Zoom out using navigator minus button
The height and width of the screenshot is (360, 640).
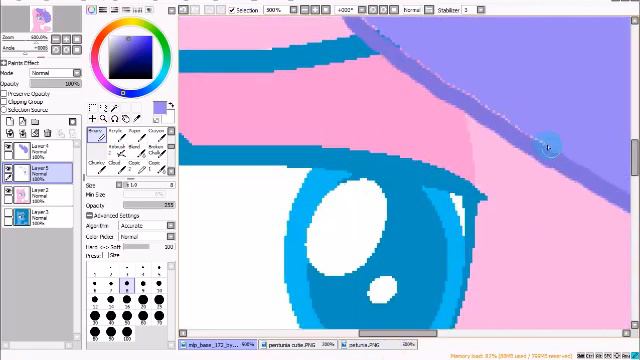click(56, 39)
